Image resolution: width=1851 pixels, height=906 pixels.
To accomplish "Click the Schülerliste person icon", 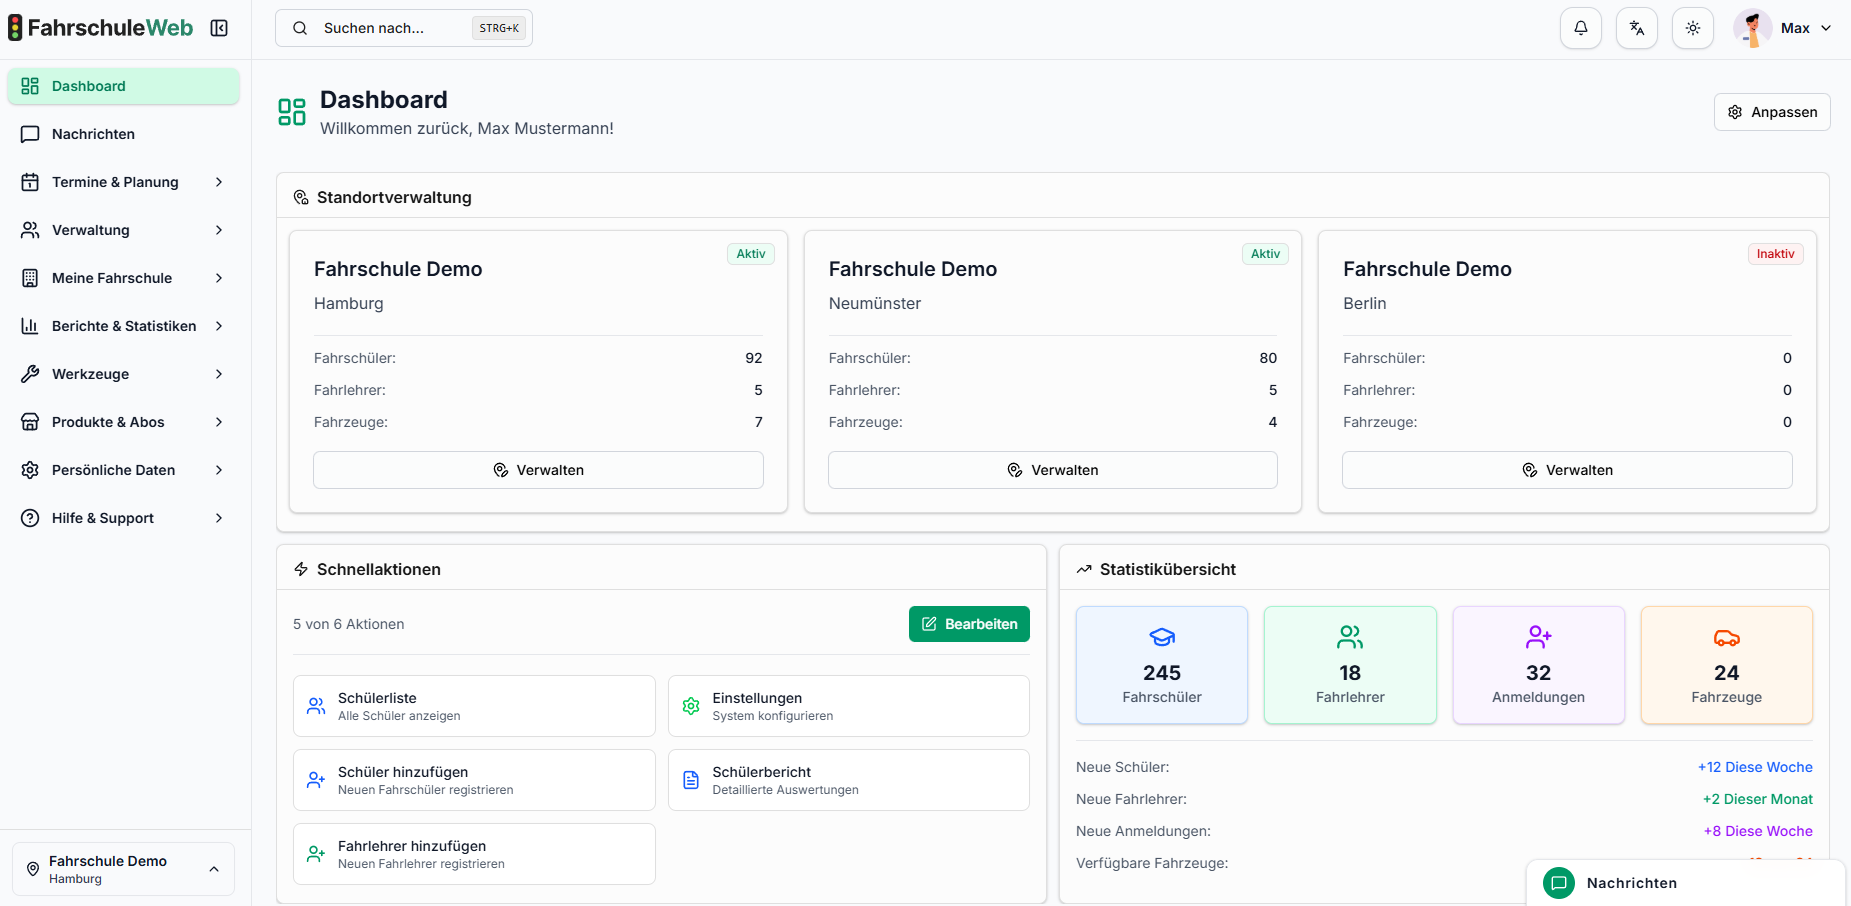I will tap(316, 705).
